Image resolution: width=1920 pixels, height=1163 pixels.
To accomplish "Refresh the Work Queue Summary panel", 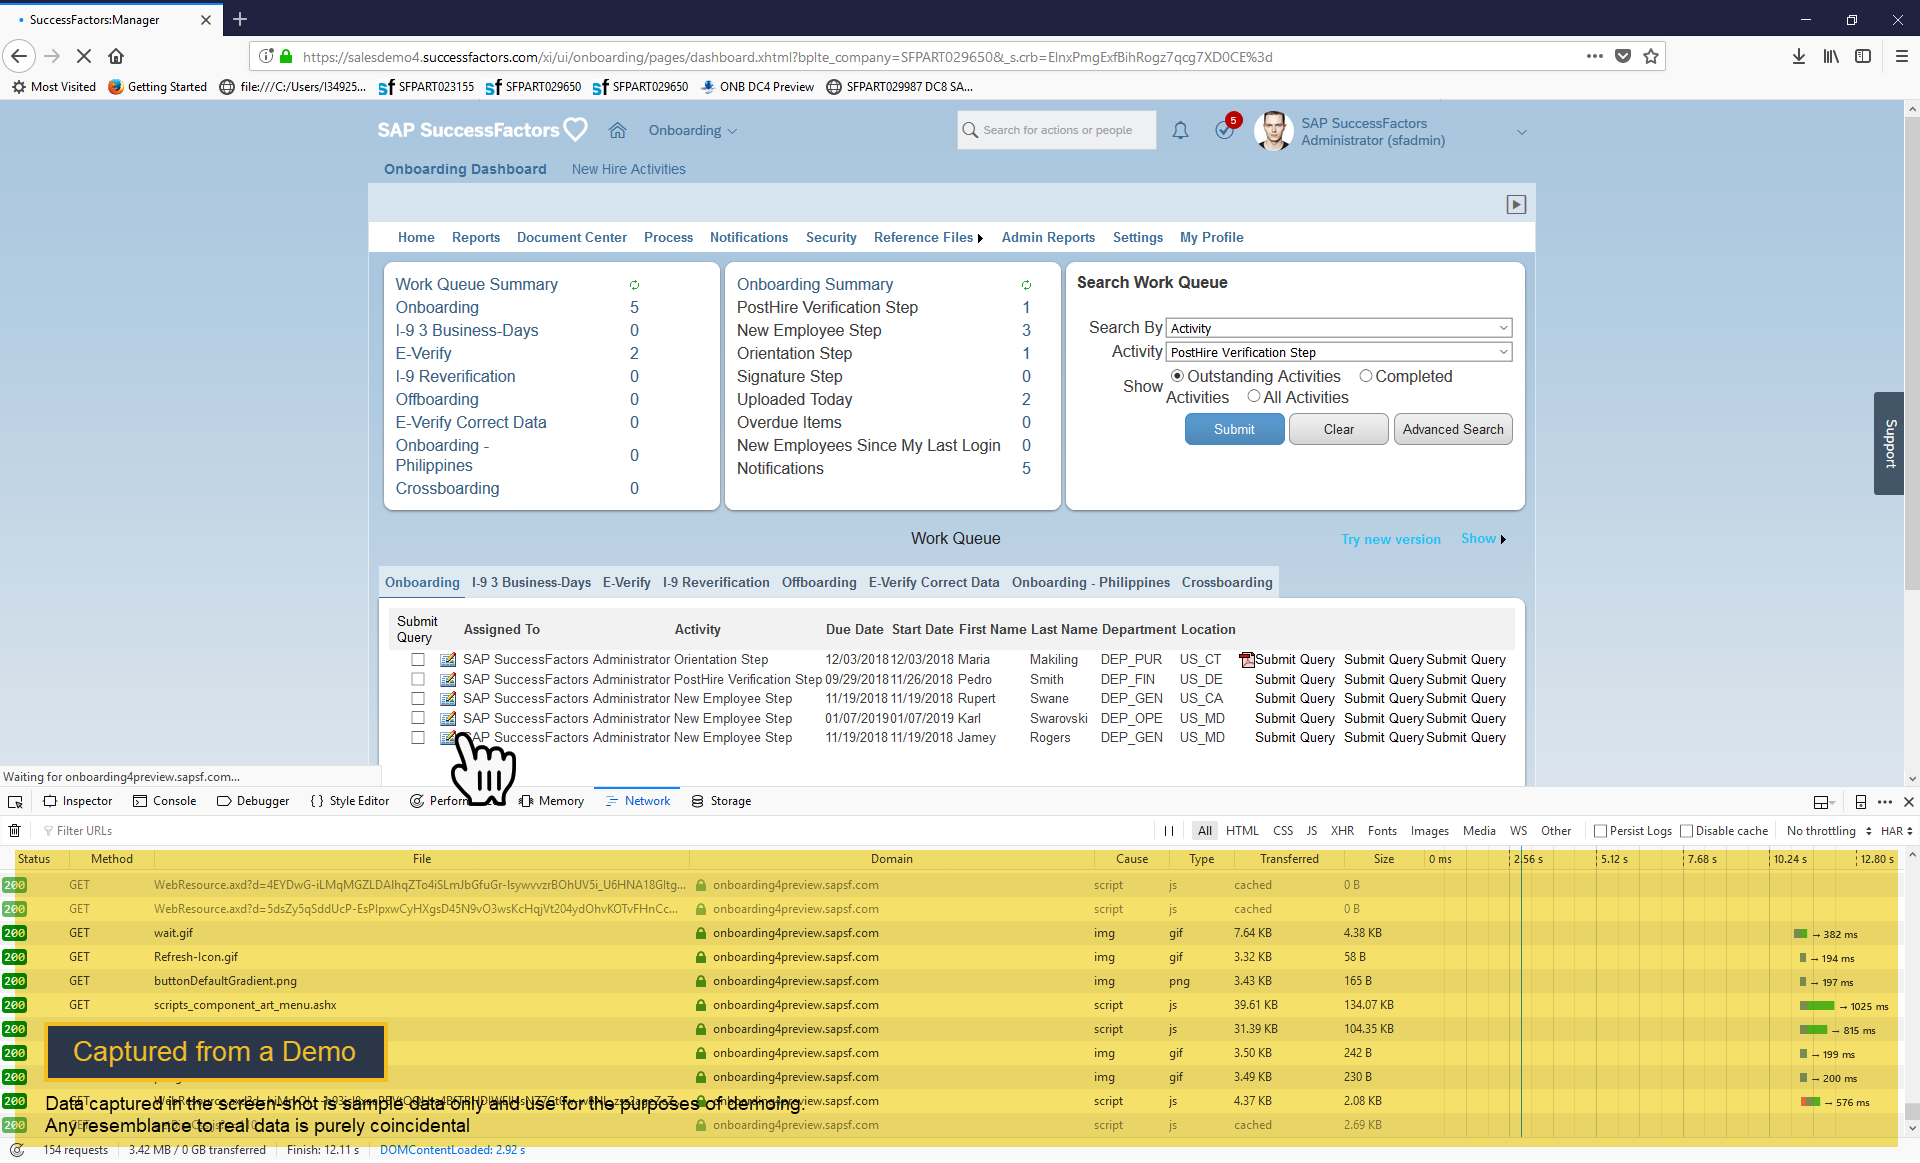I will click(634, 285).
